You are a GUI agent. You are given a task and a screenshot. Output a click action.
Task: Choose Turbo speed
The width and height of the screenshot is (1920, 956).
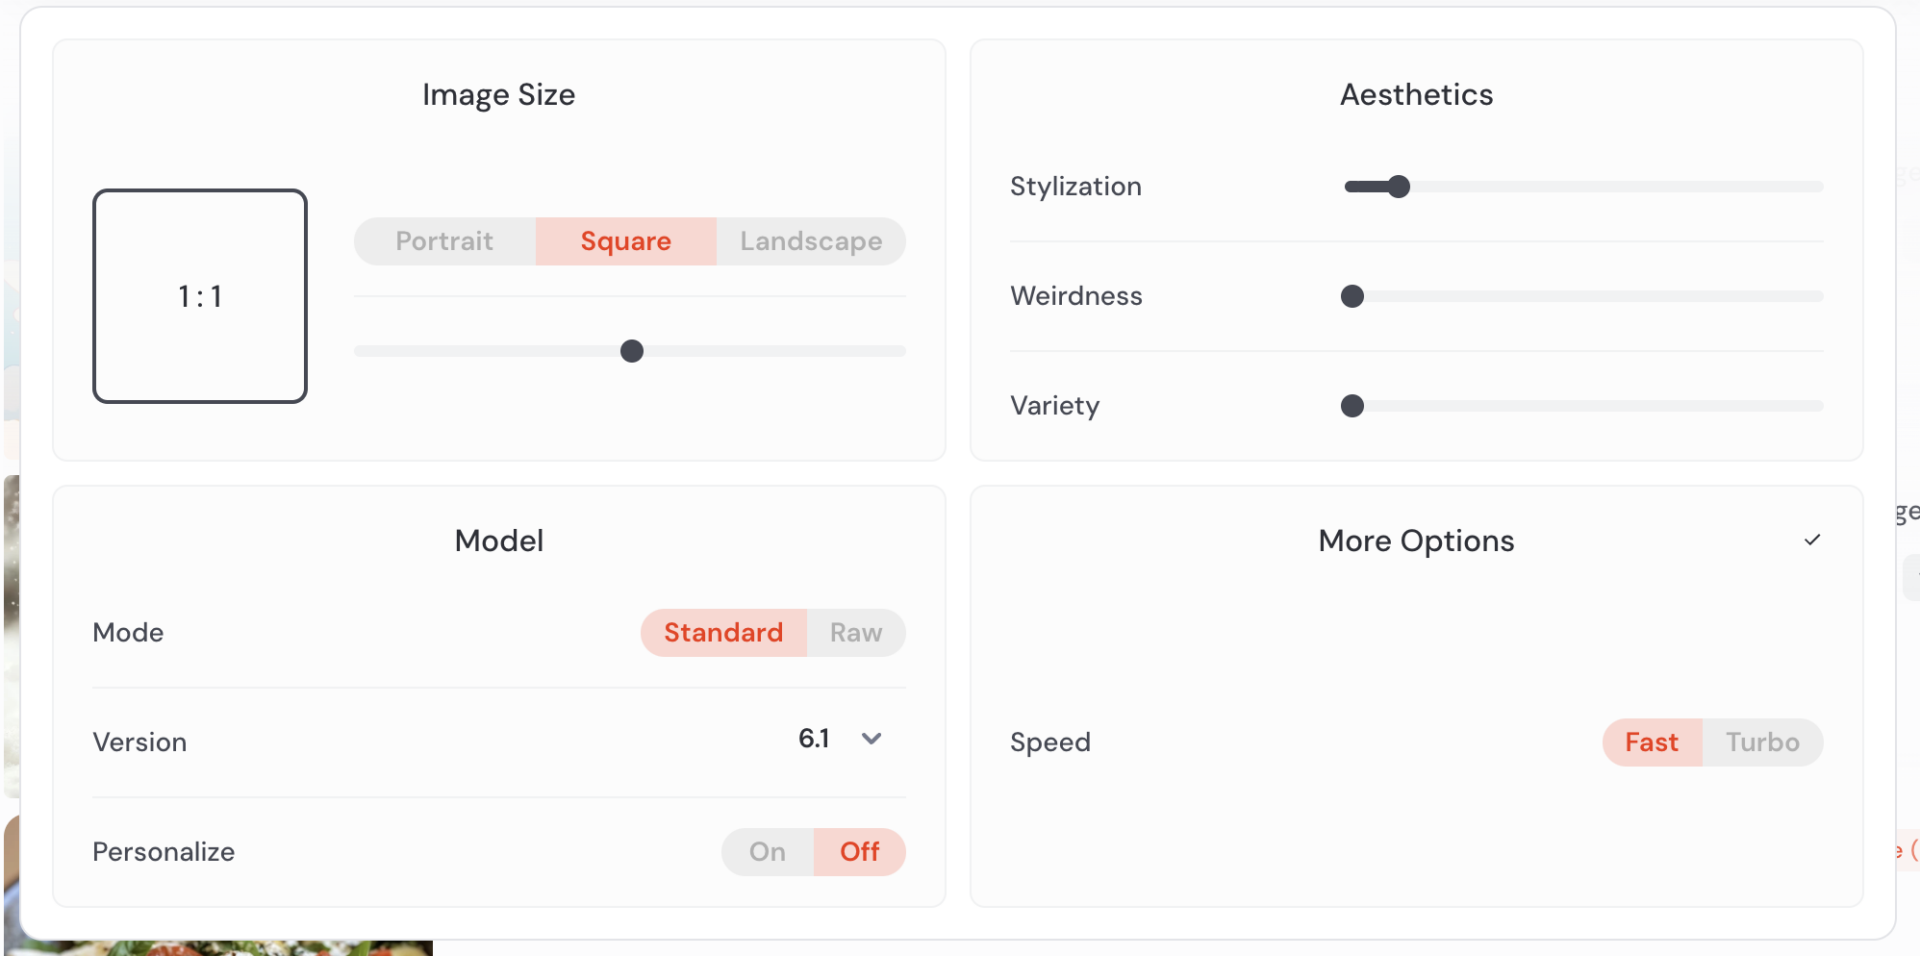[1762, 743]
